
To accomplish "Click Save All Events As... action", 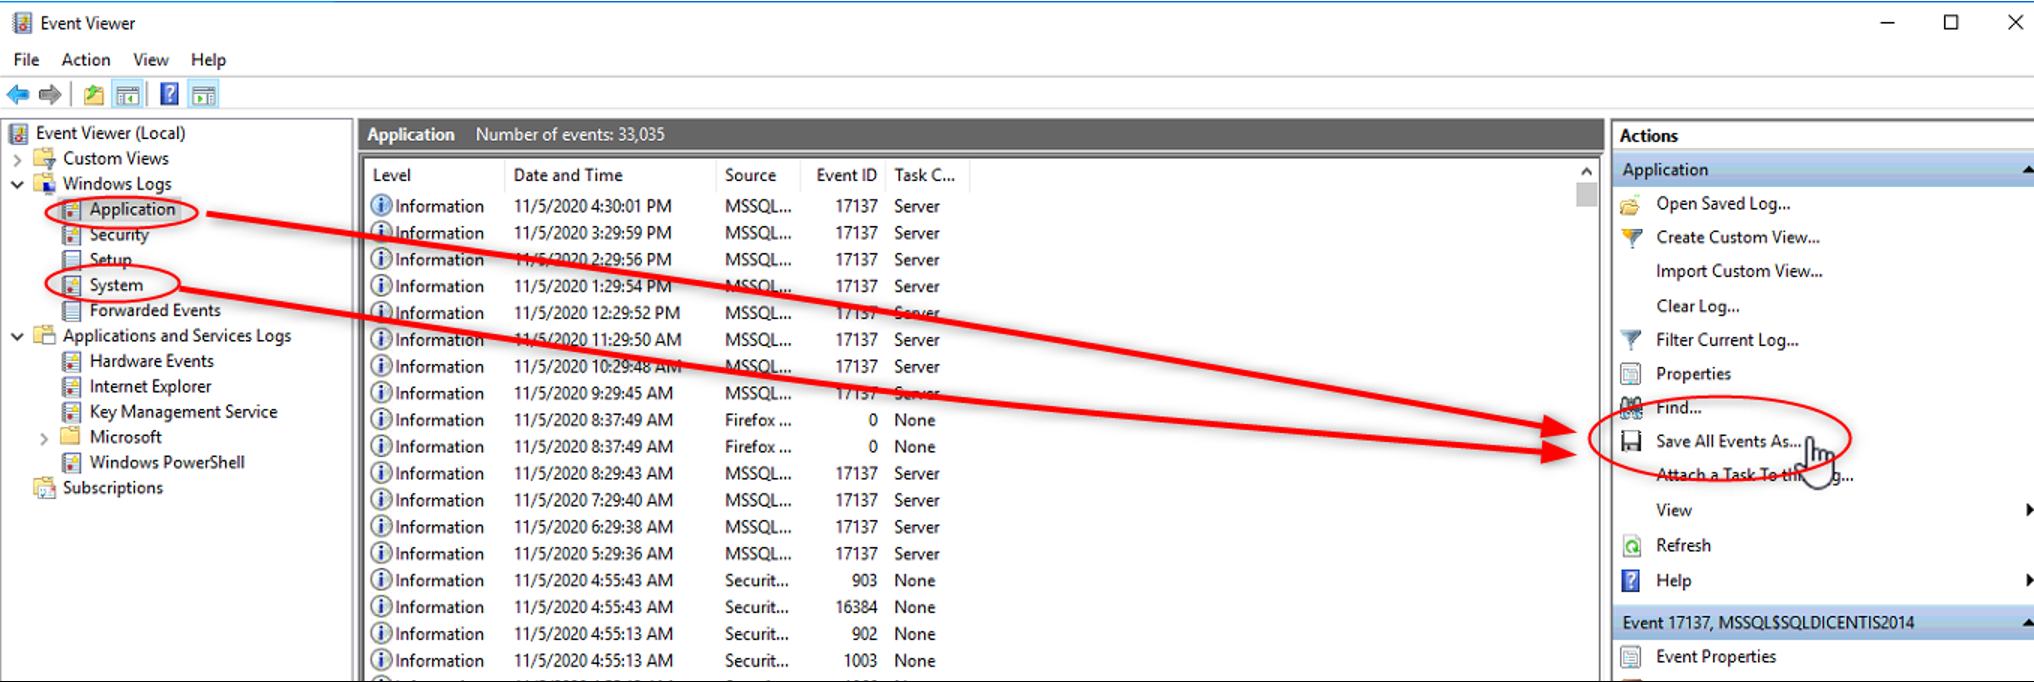I will pyautogui.click(x=1728, y=441).
